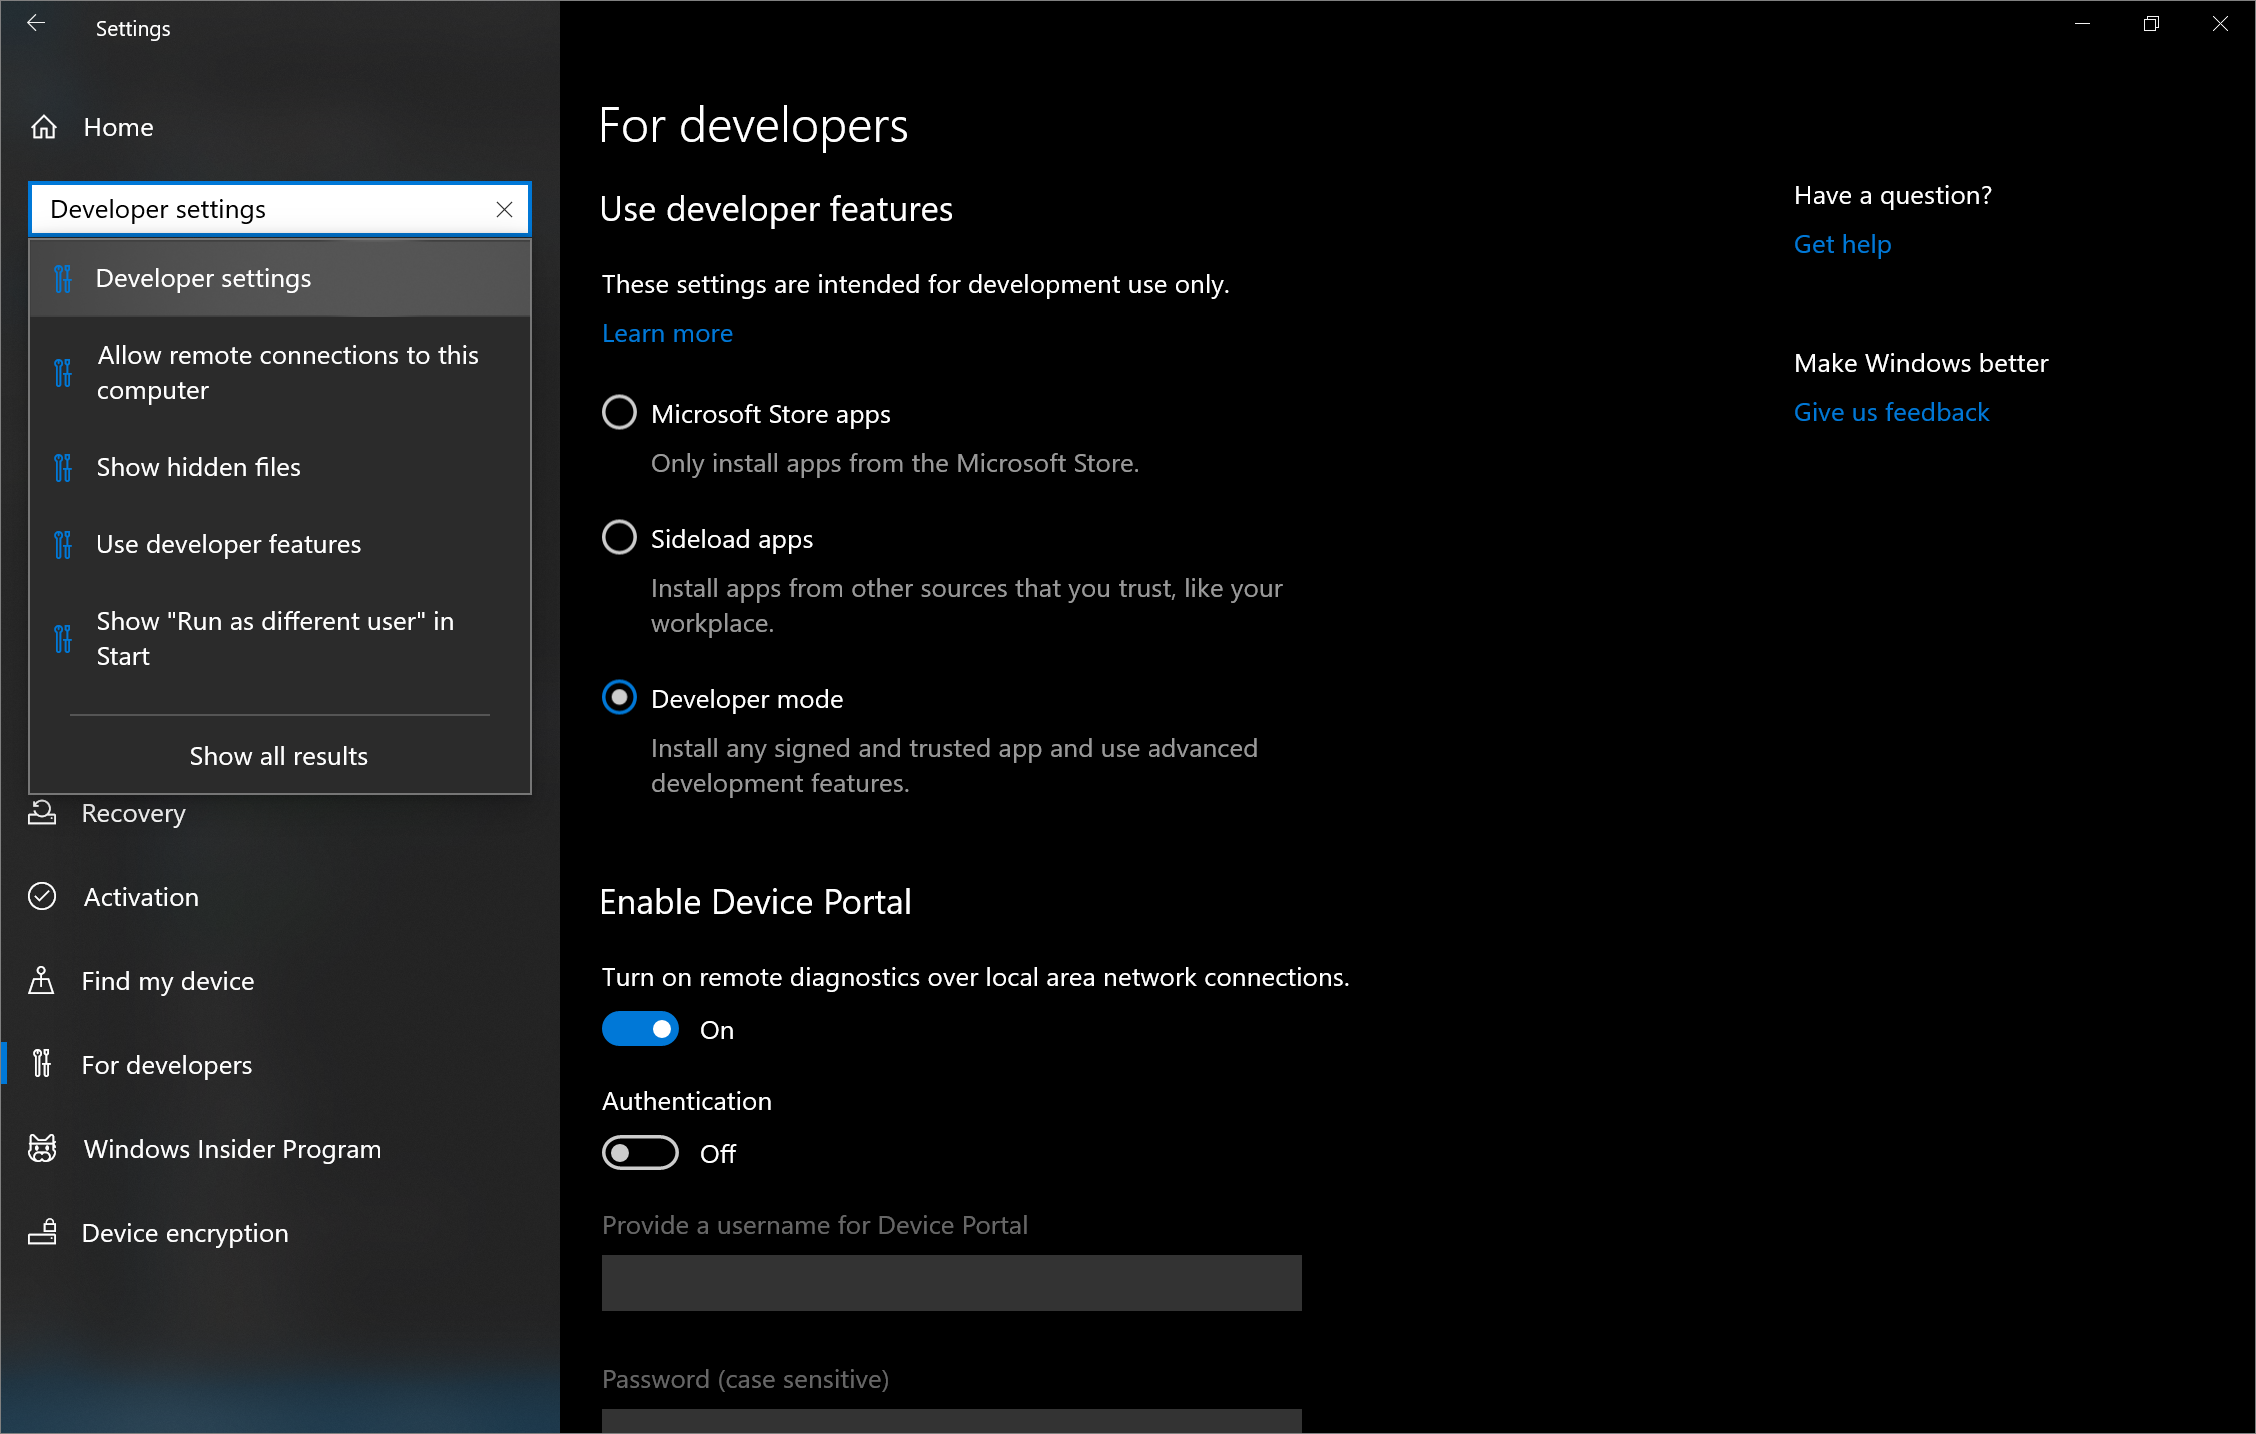This screenshot has width=2256, height=1434.
Task: Click the Learn more link
Action: [x=668, y=332]
